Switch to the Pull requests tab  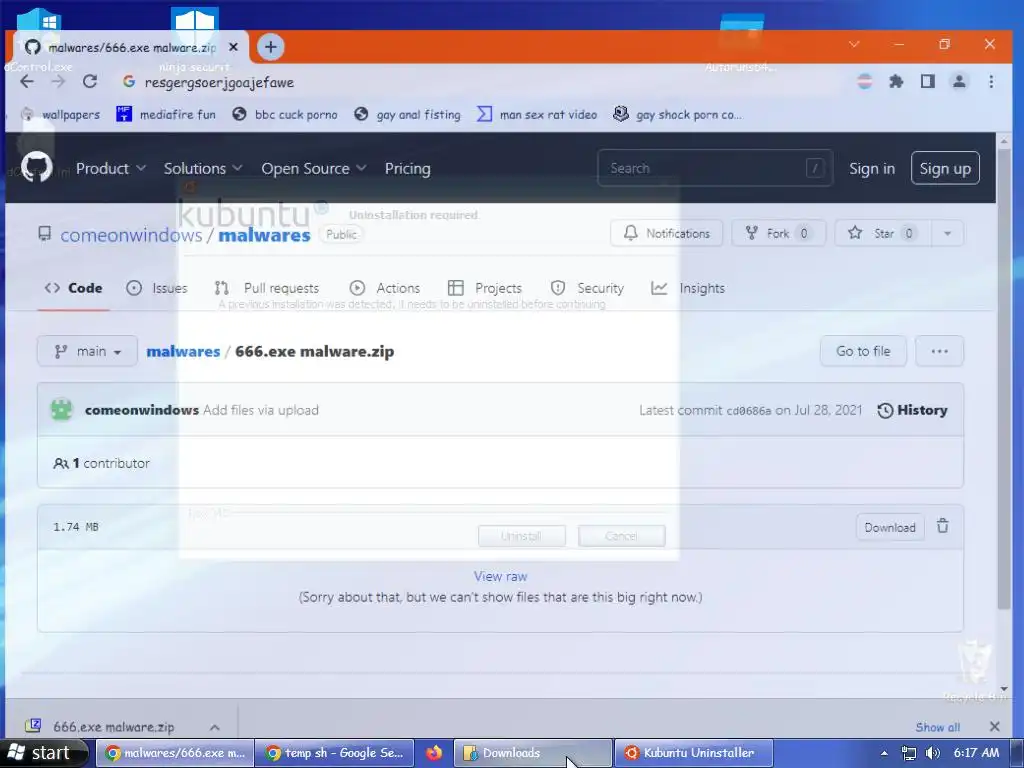266,288
